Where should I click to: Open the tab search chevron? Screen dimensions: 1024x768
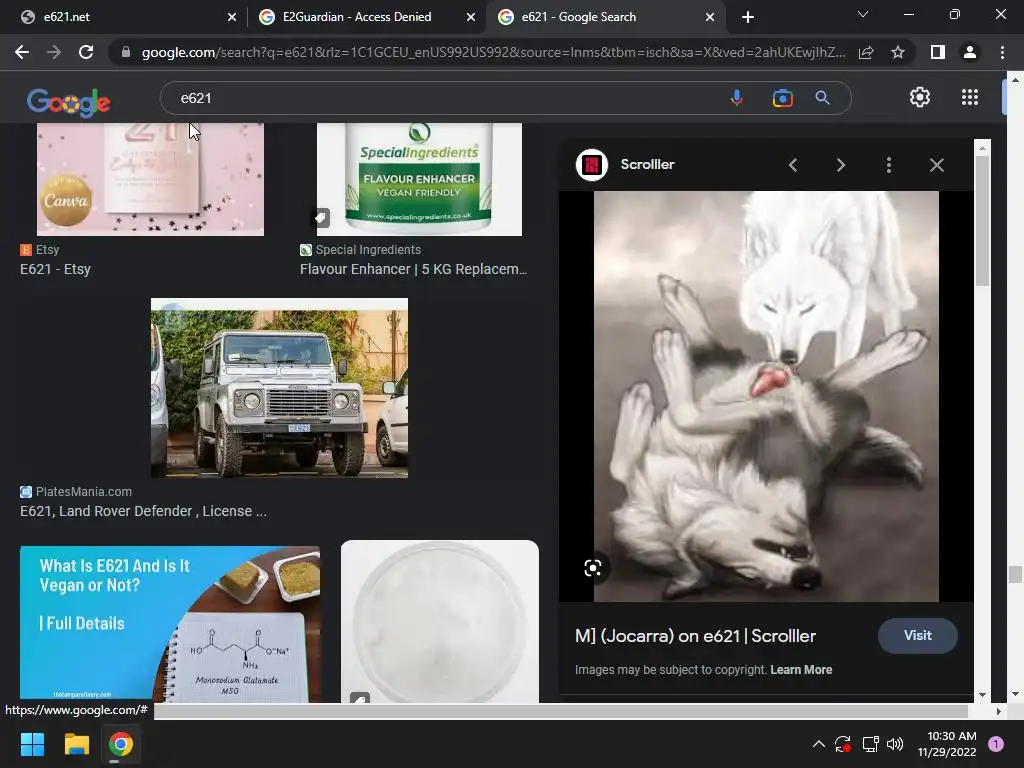(863, 14)
